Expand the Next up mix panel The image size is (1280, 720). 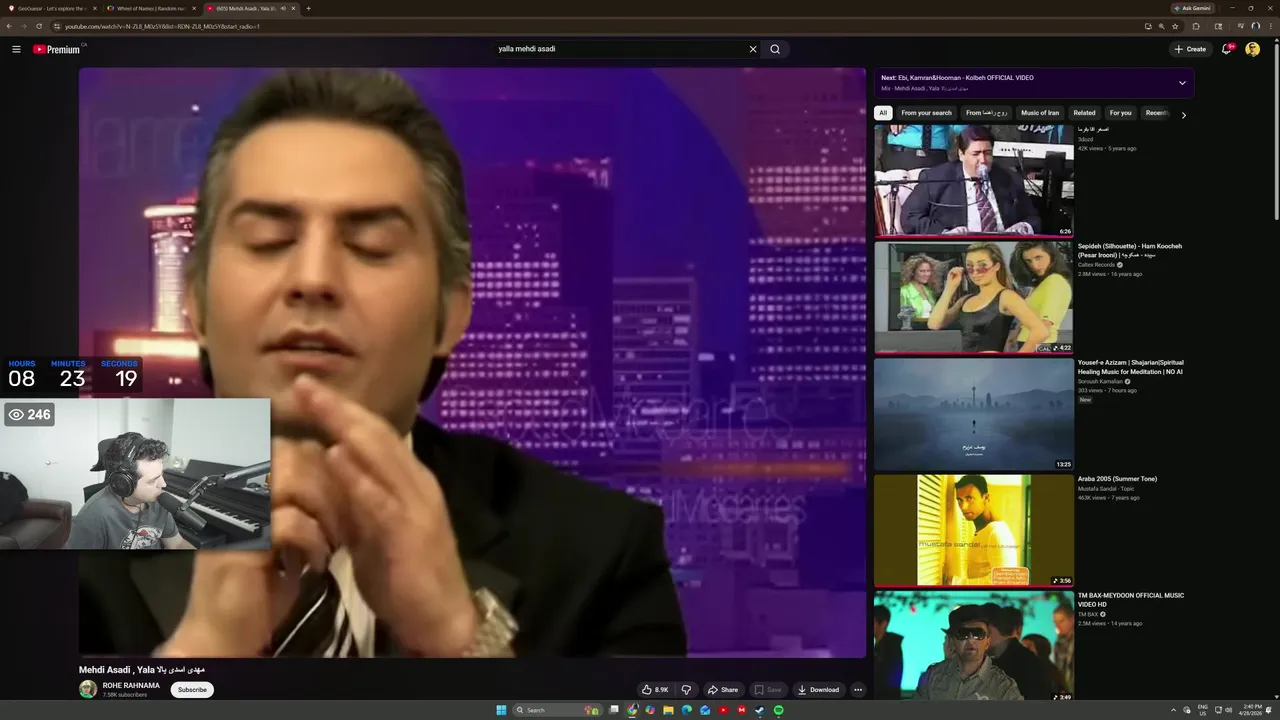pos(1182,83)
